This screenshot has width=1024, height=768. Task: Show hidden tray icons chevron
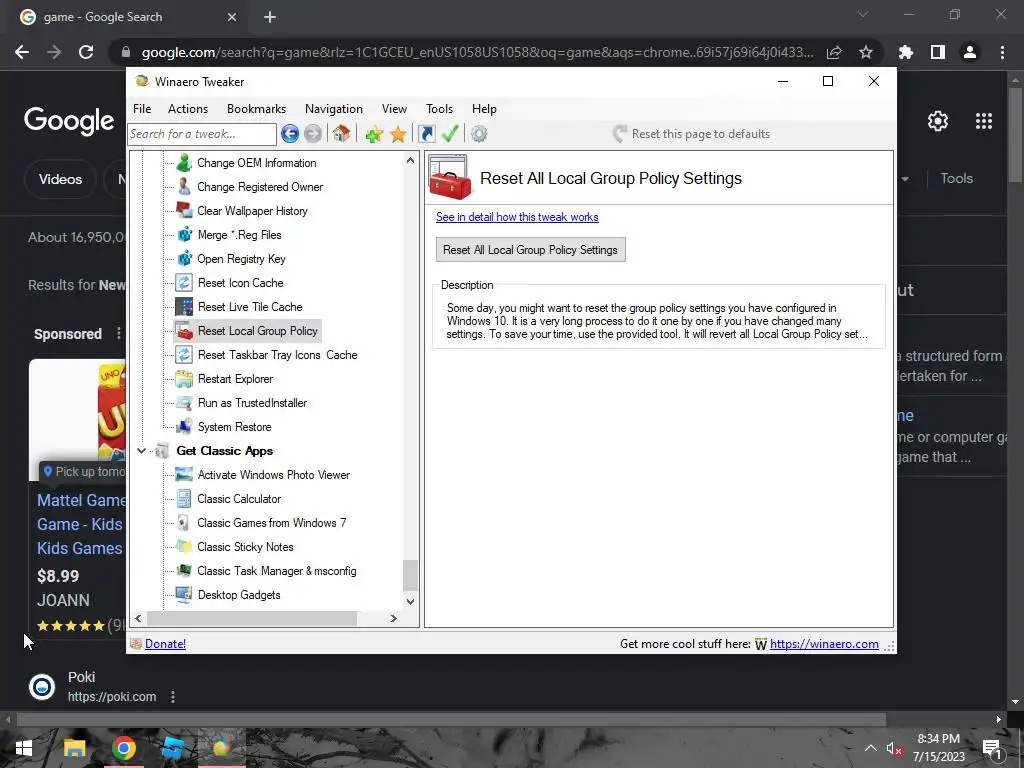(871, 748)
